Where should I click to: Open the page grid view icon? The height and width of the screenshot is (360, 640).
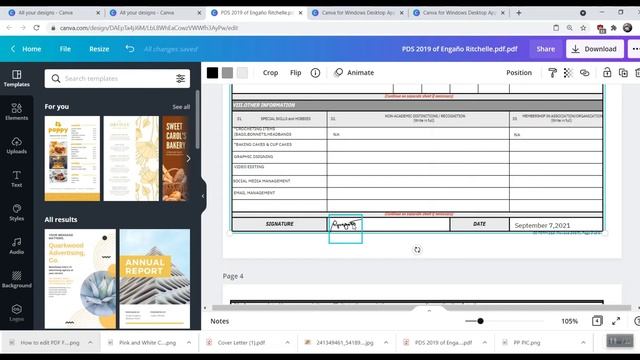pos(597,321)
